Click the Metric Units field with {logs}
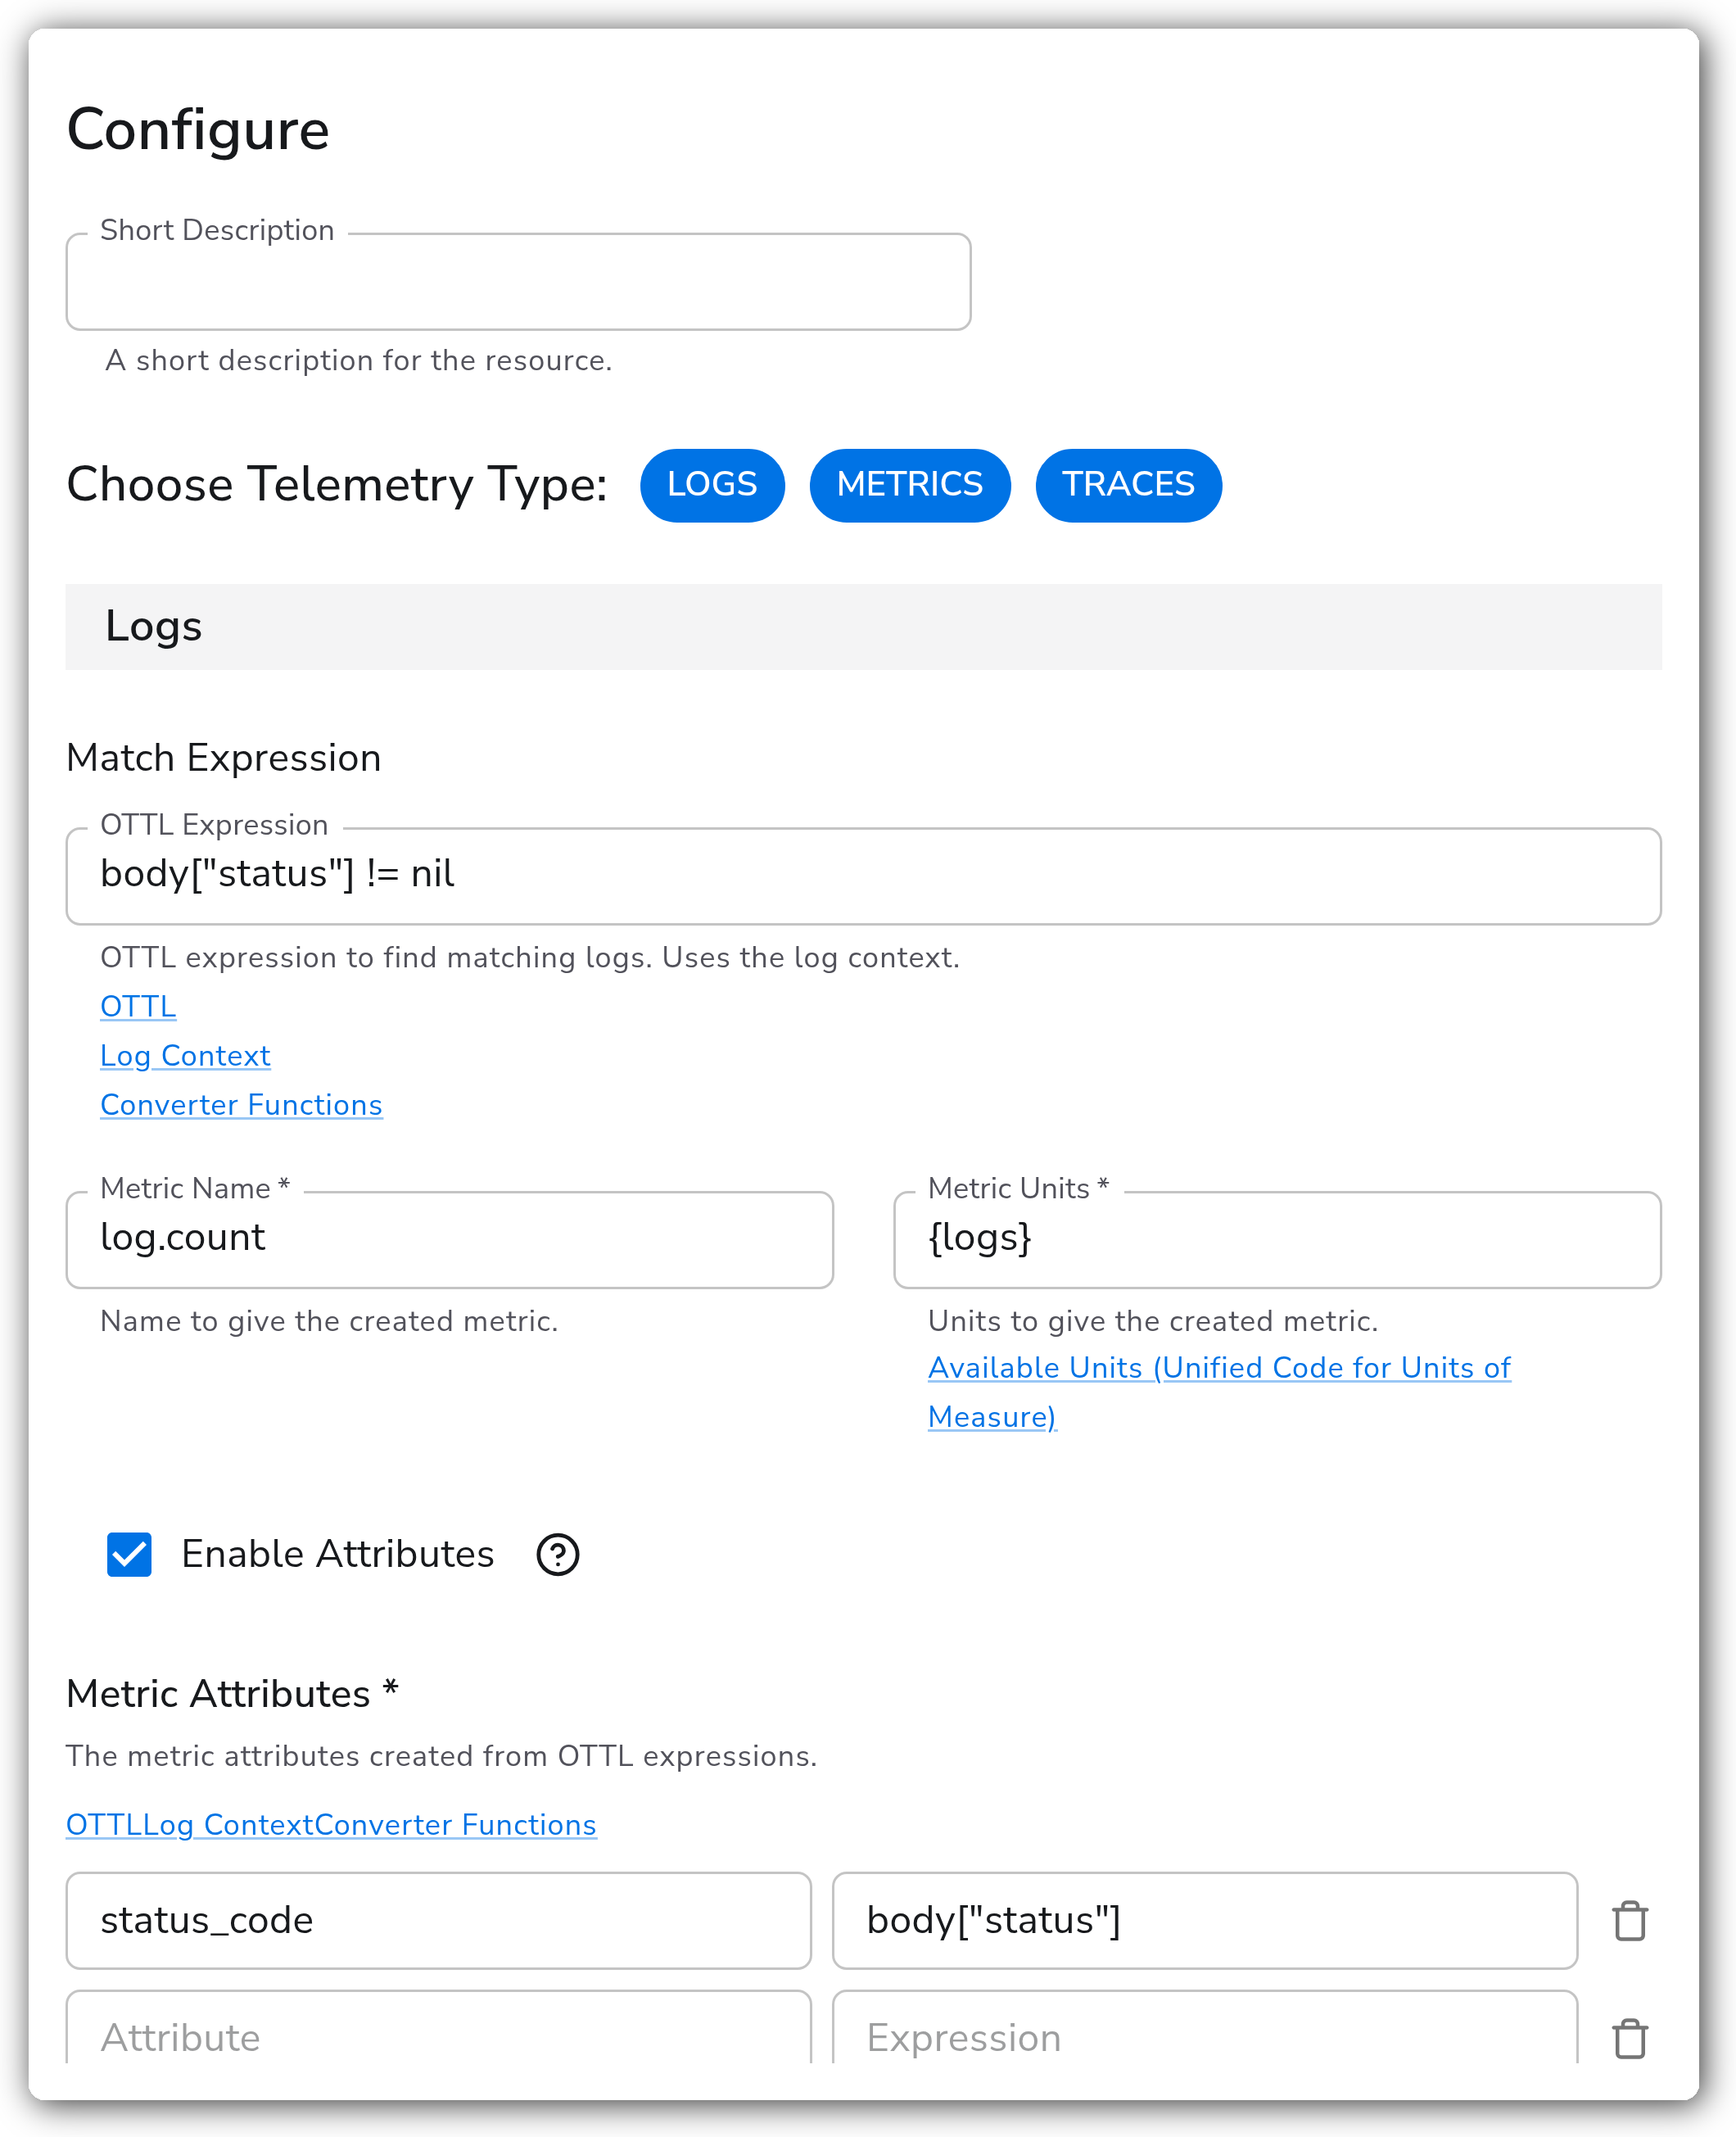Image resolution: width=1736 pixels, height=2137 pixels. (1277, 1240)
